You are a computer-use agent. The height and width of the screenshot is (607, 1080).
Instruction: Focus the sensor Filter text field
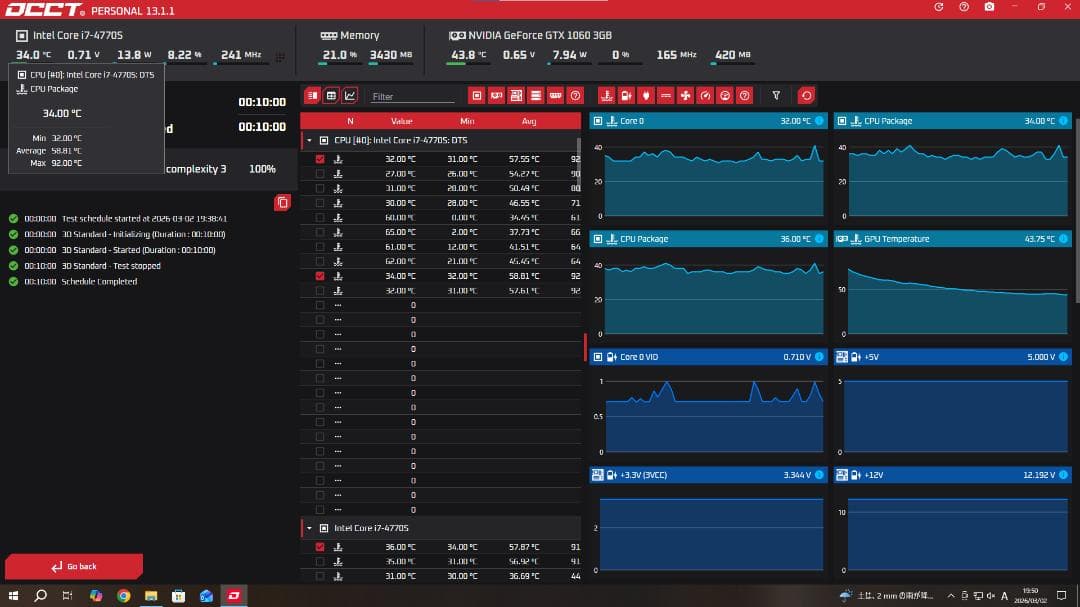tap(412, 96)
